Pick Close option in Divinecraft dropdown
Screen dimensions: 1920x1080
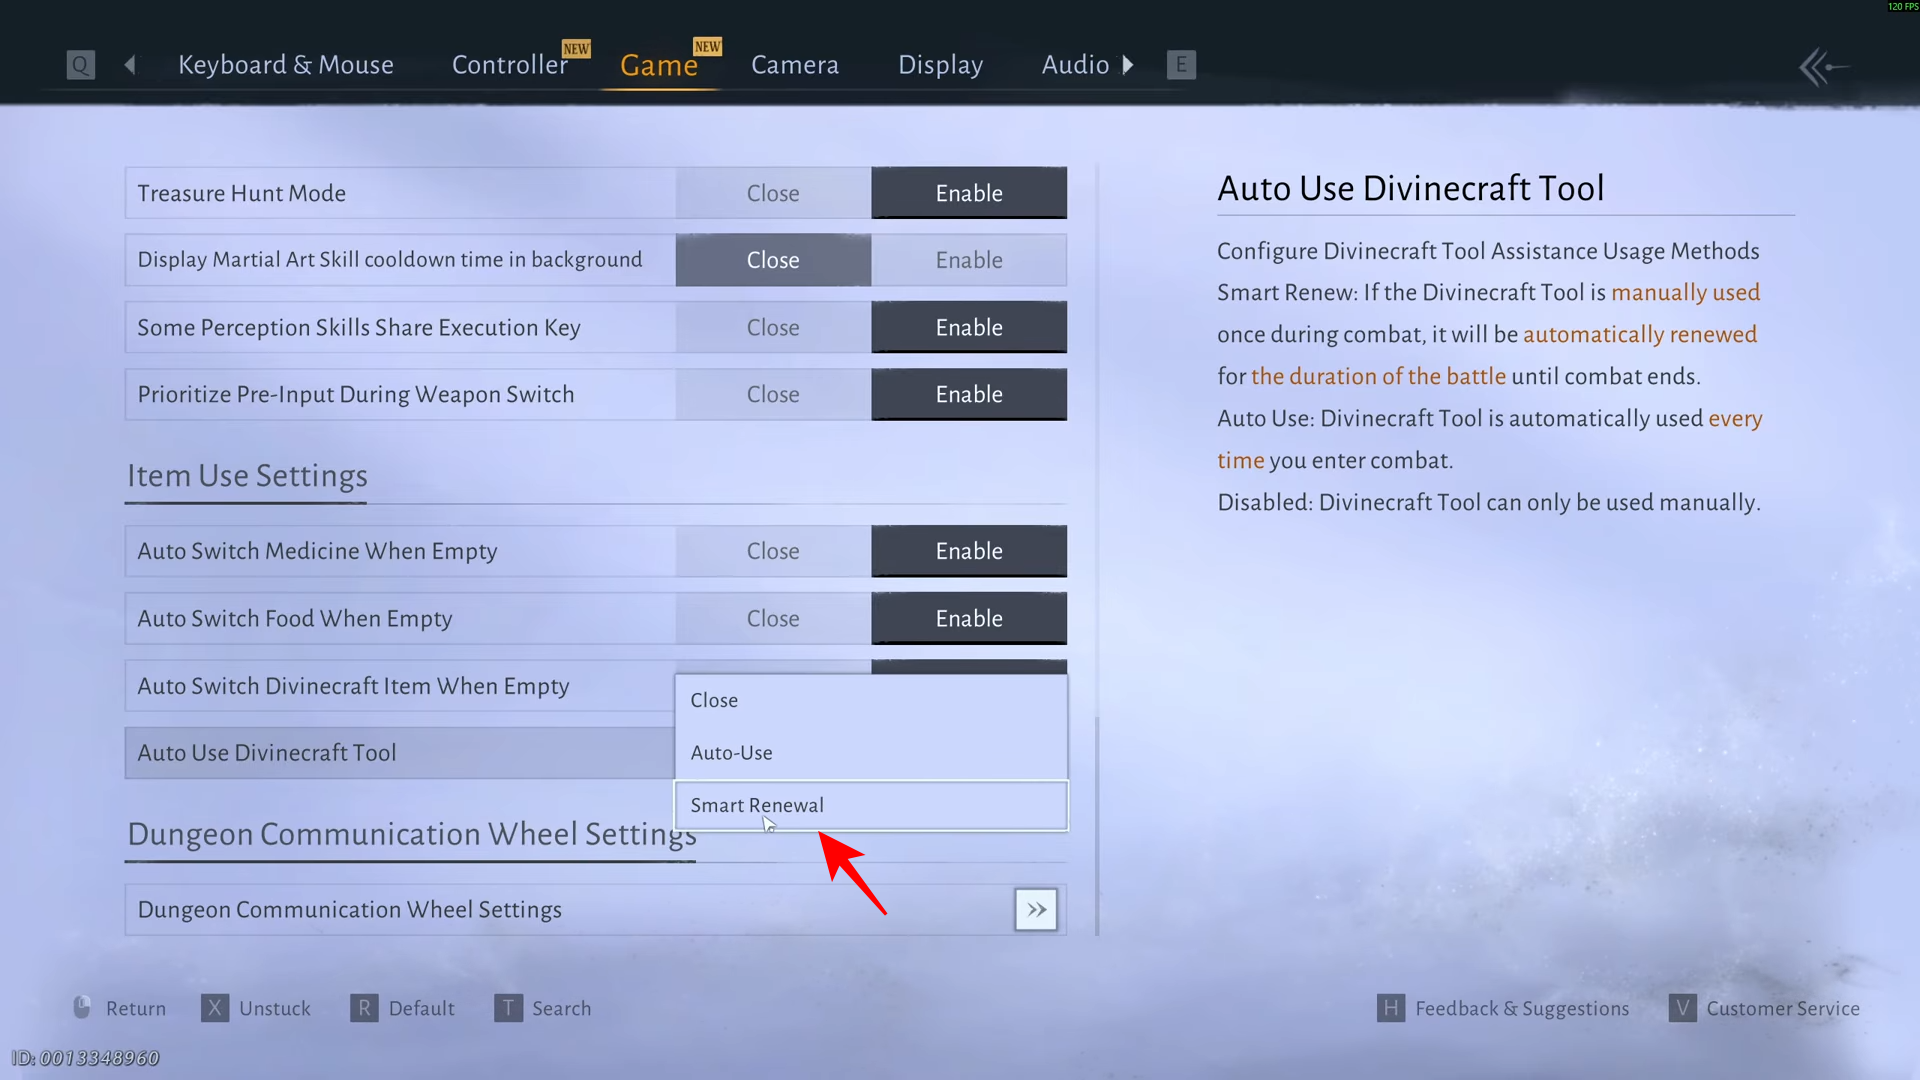871,701
